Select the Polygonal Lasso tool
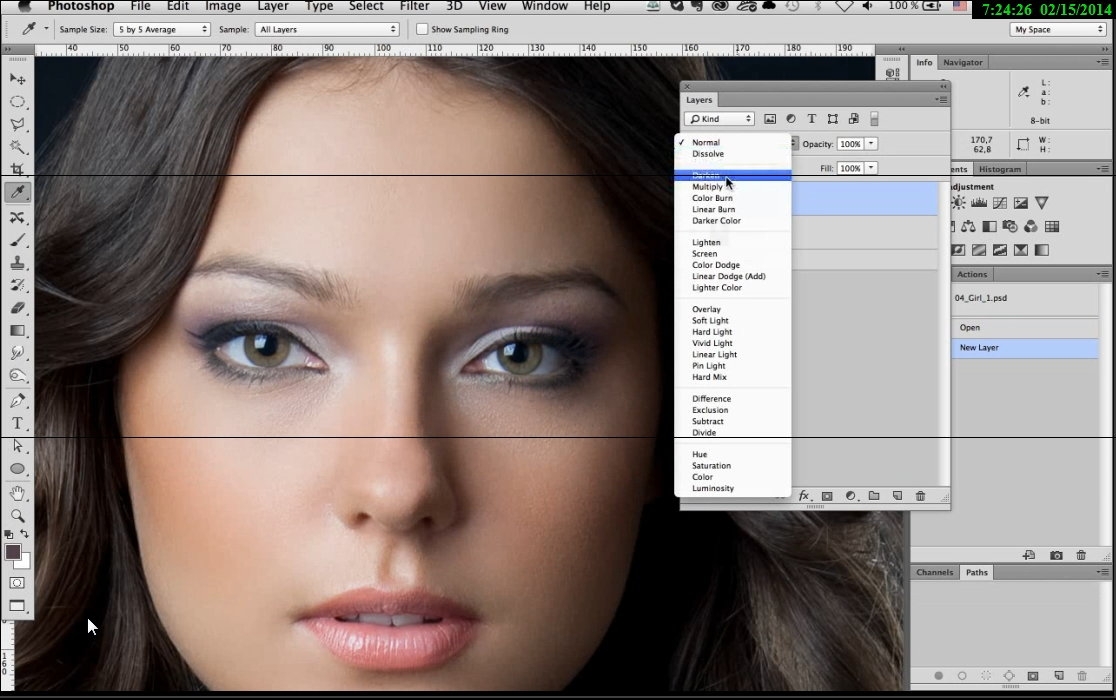 click(x=17, y=124)
